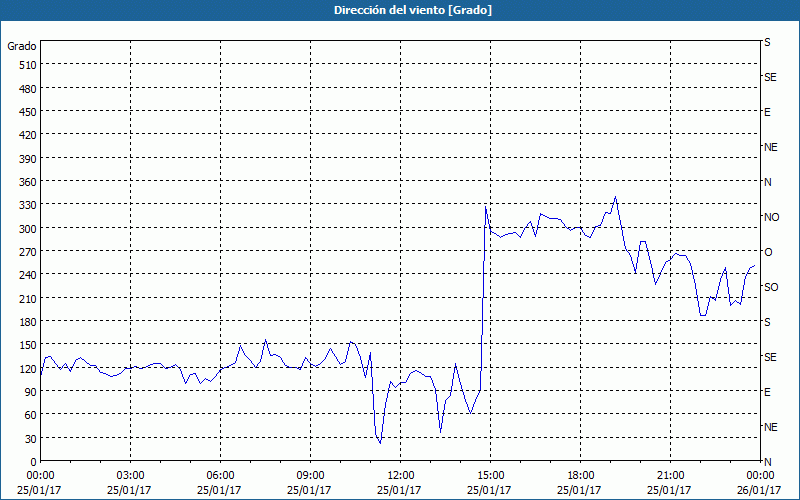Image resolution: width=800 pixels, height=500 pixels.
Task: Click the upper 'NE' compass label near 405
Action: (x=771, y=147)
